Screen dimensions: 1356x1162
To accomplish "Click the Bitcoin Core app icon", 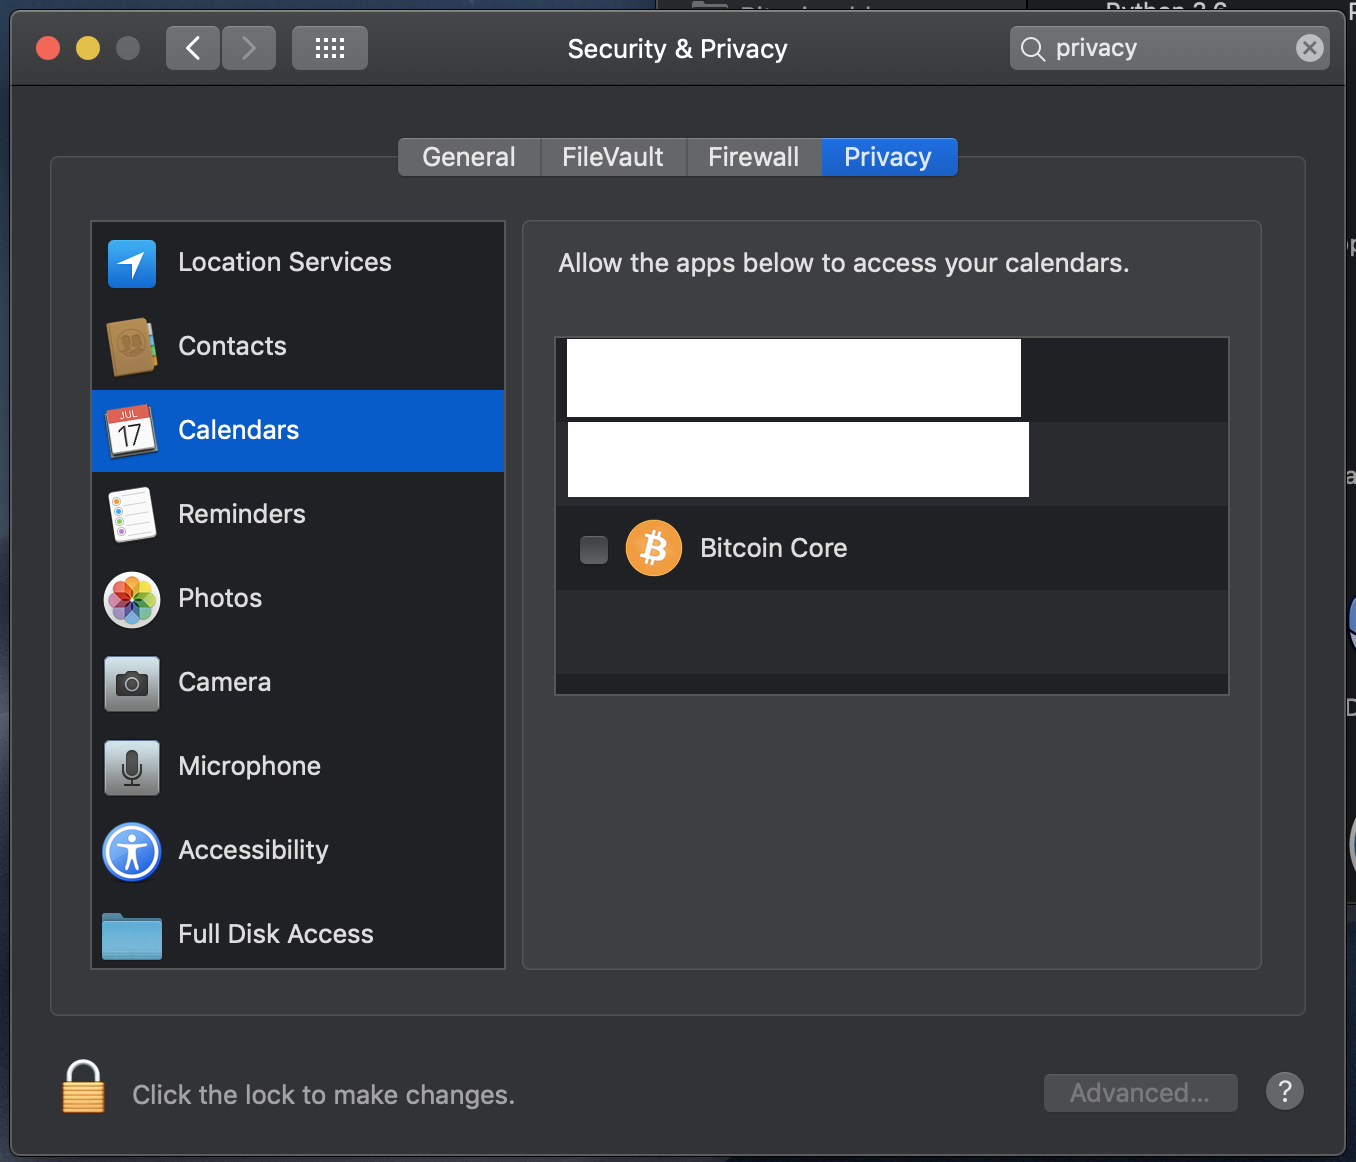I will pyautogui.click(x=653, y=548).
